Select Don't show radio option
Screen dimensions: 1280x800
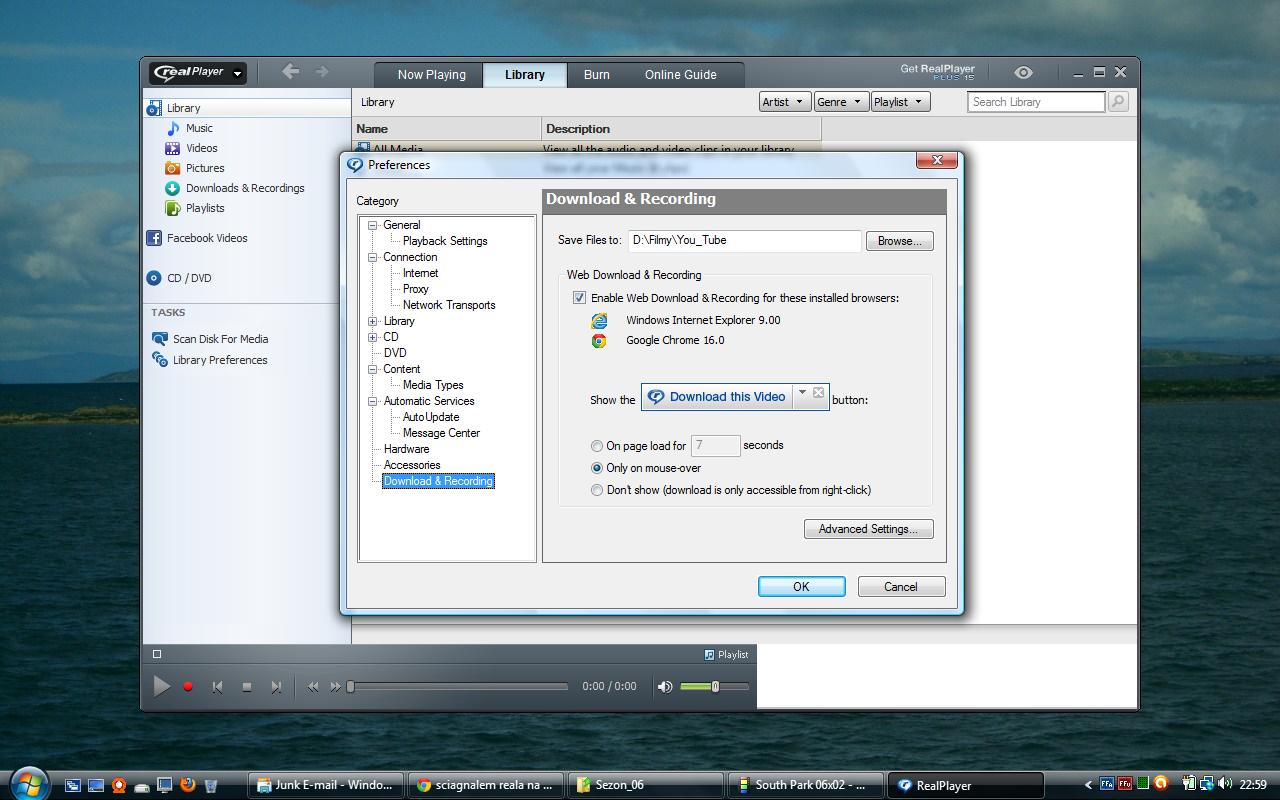tap(597, 490)
